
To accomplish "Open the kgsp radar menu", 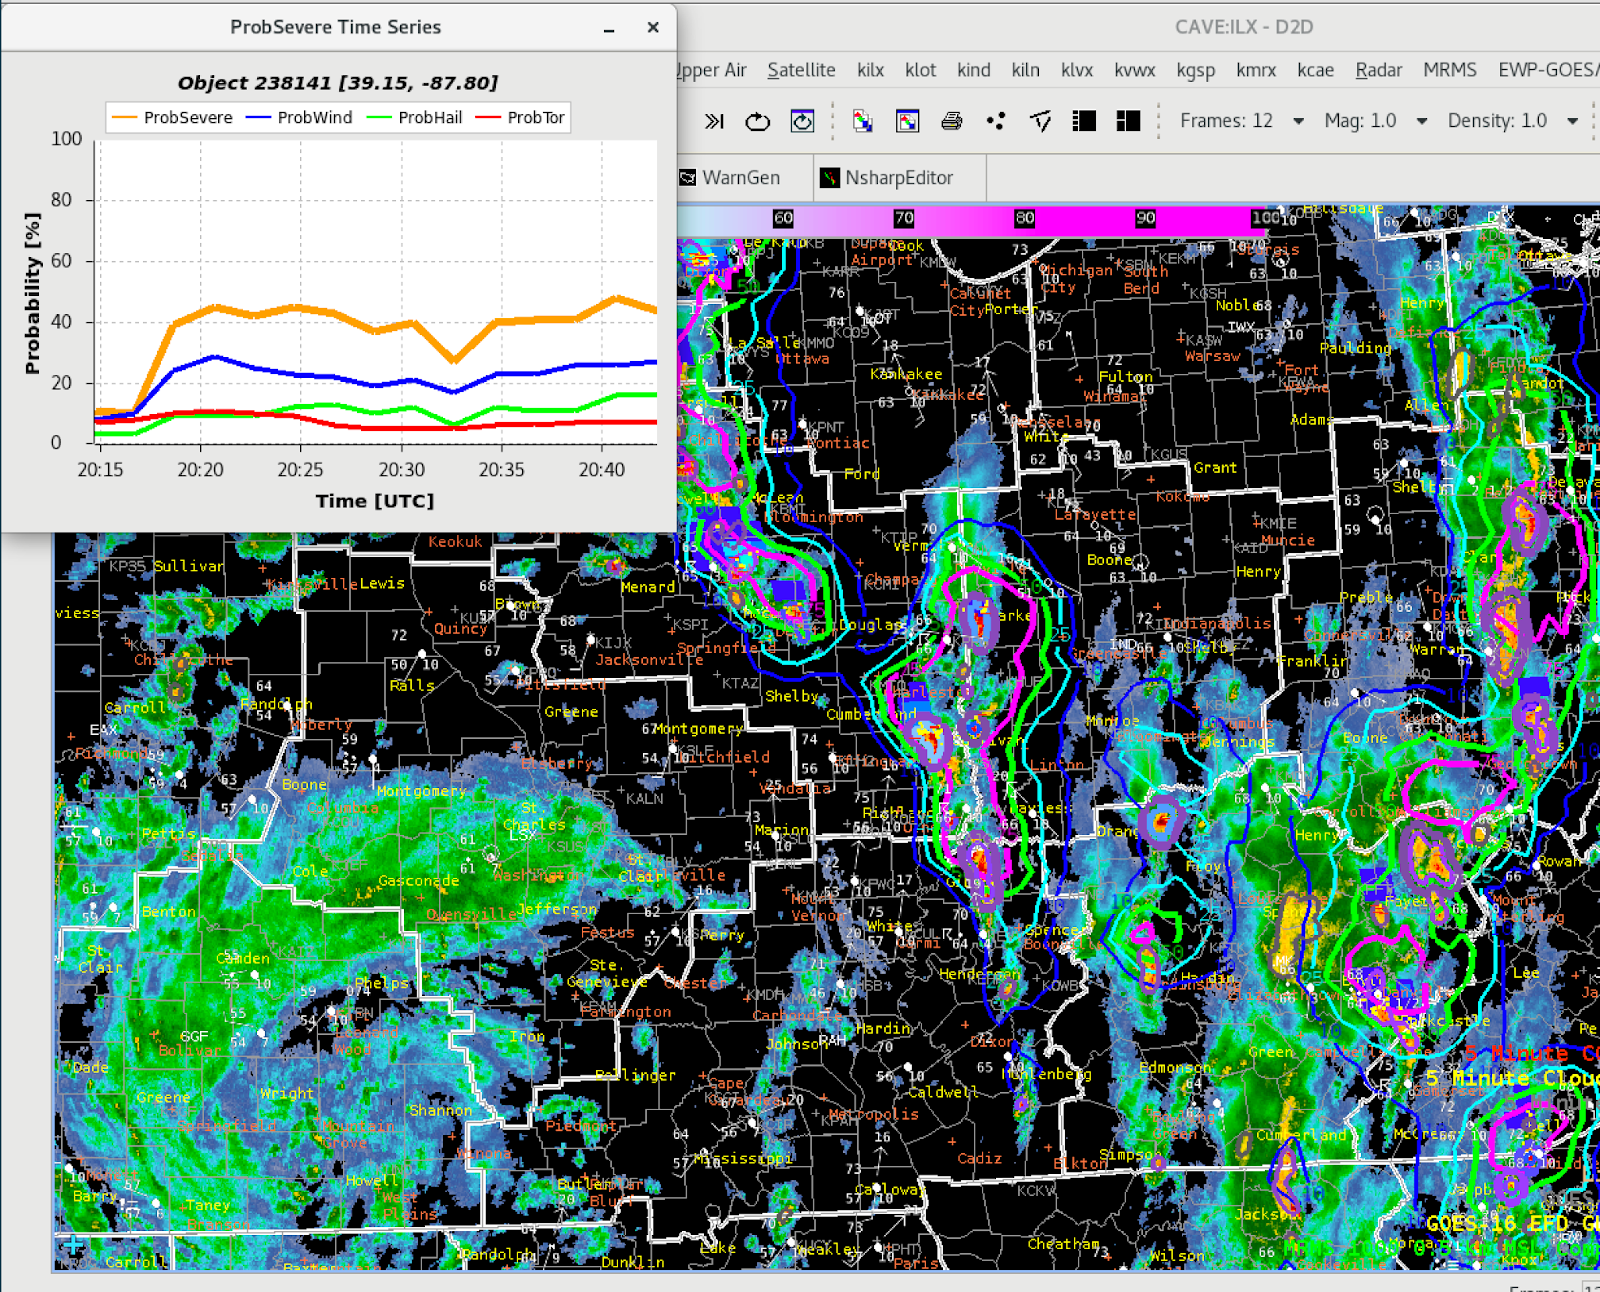I will pos(1195,70).
